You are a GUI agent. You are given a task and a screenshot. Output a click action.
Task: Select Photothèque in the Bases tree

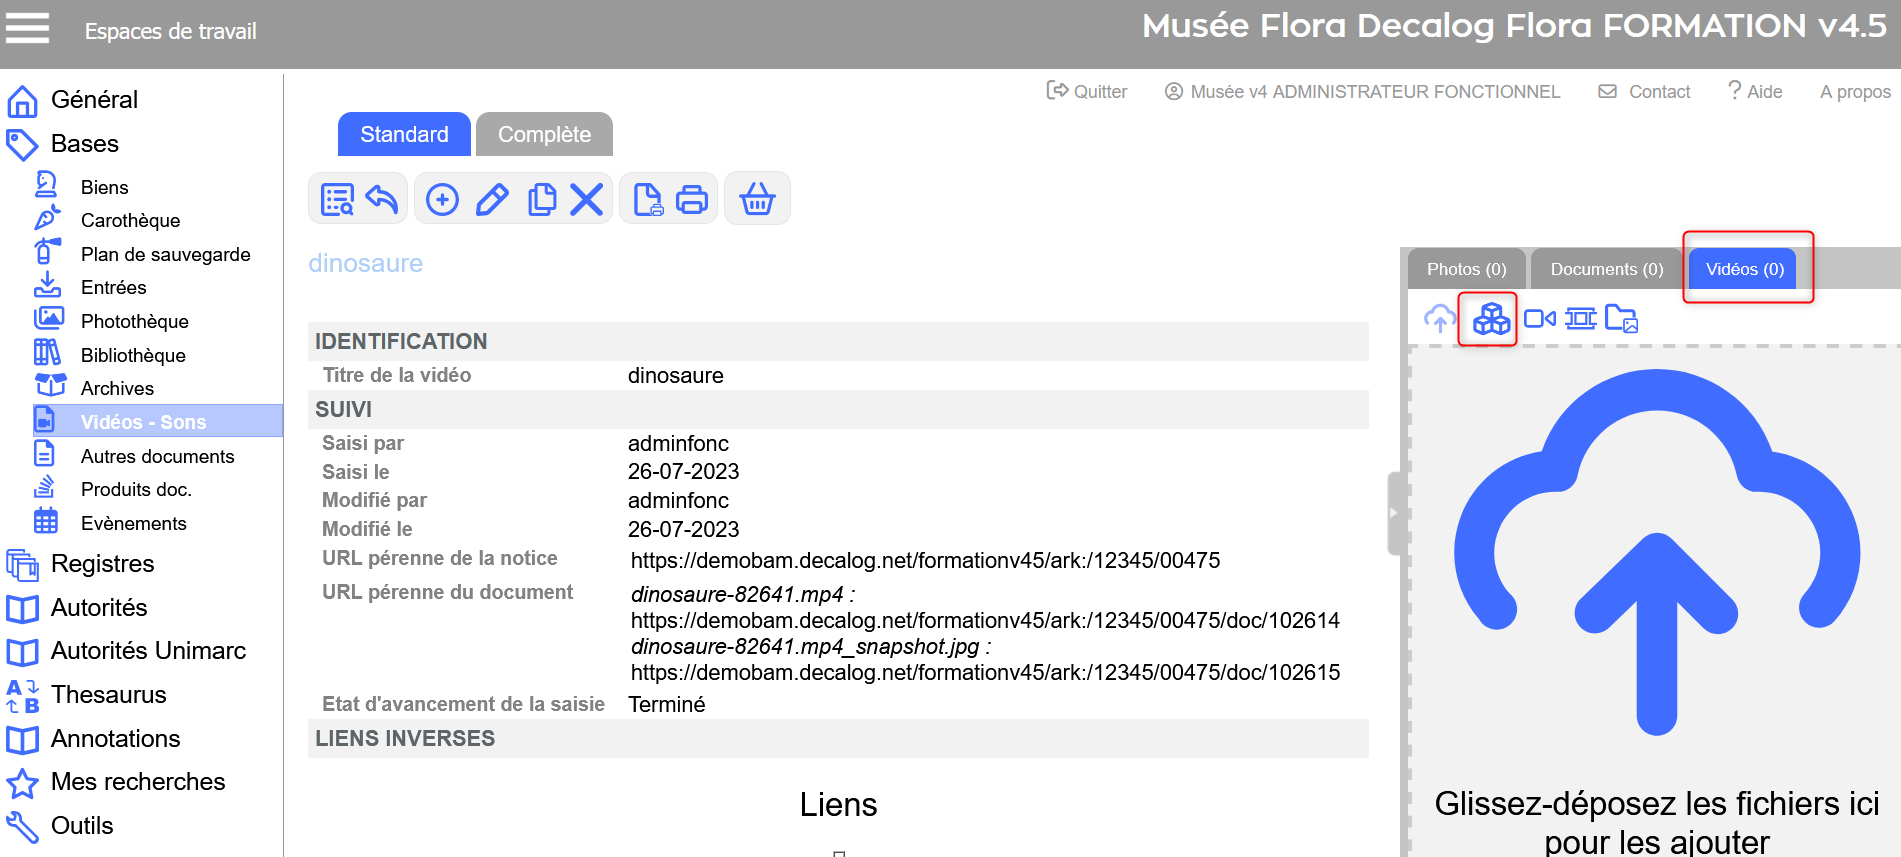pyautogui.click(x=134, y=321)
